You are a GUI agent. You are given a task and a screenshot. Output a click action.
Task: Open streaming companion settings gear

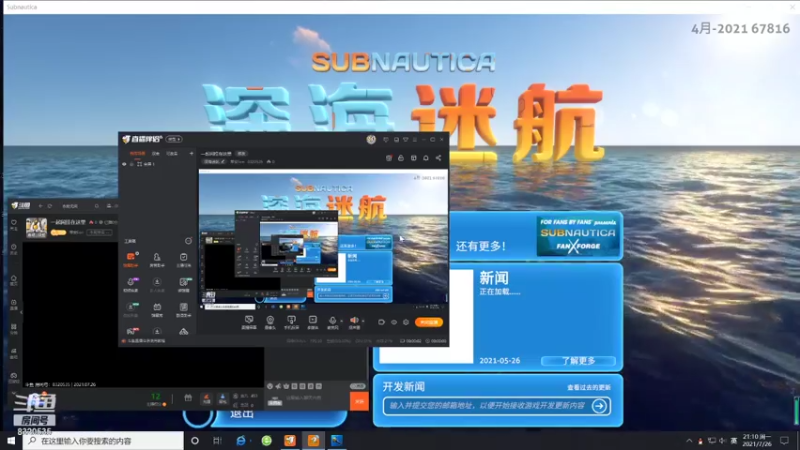click(406, 322)
